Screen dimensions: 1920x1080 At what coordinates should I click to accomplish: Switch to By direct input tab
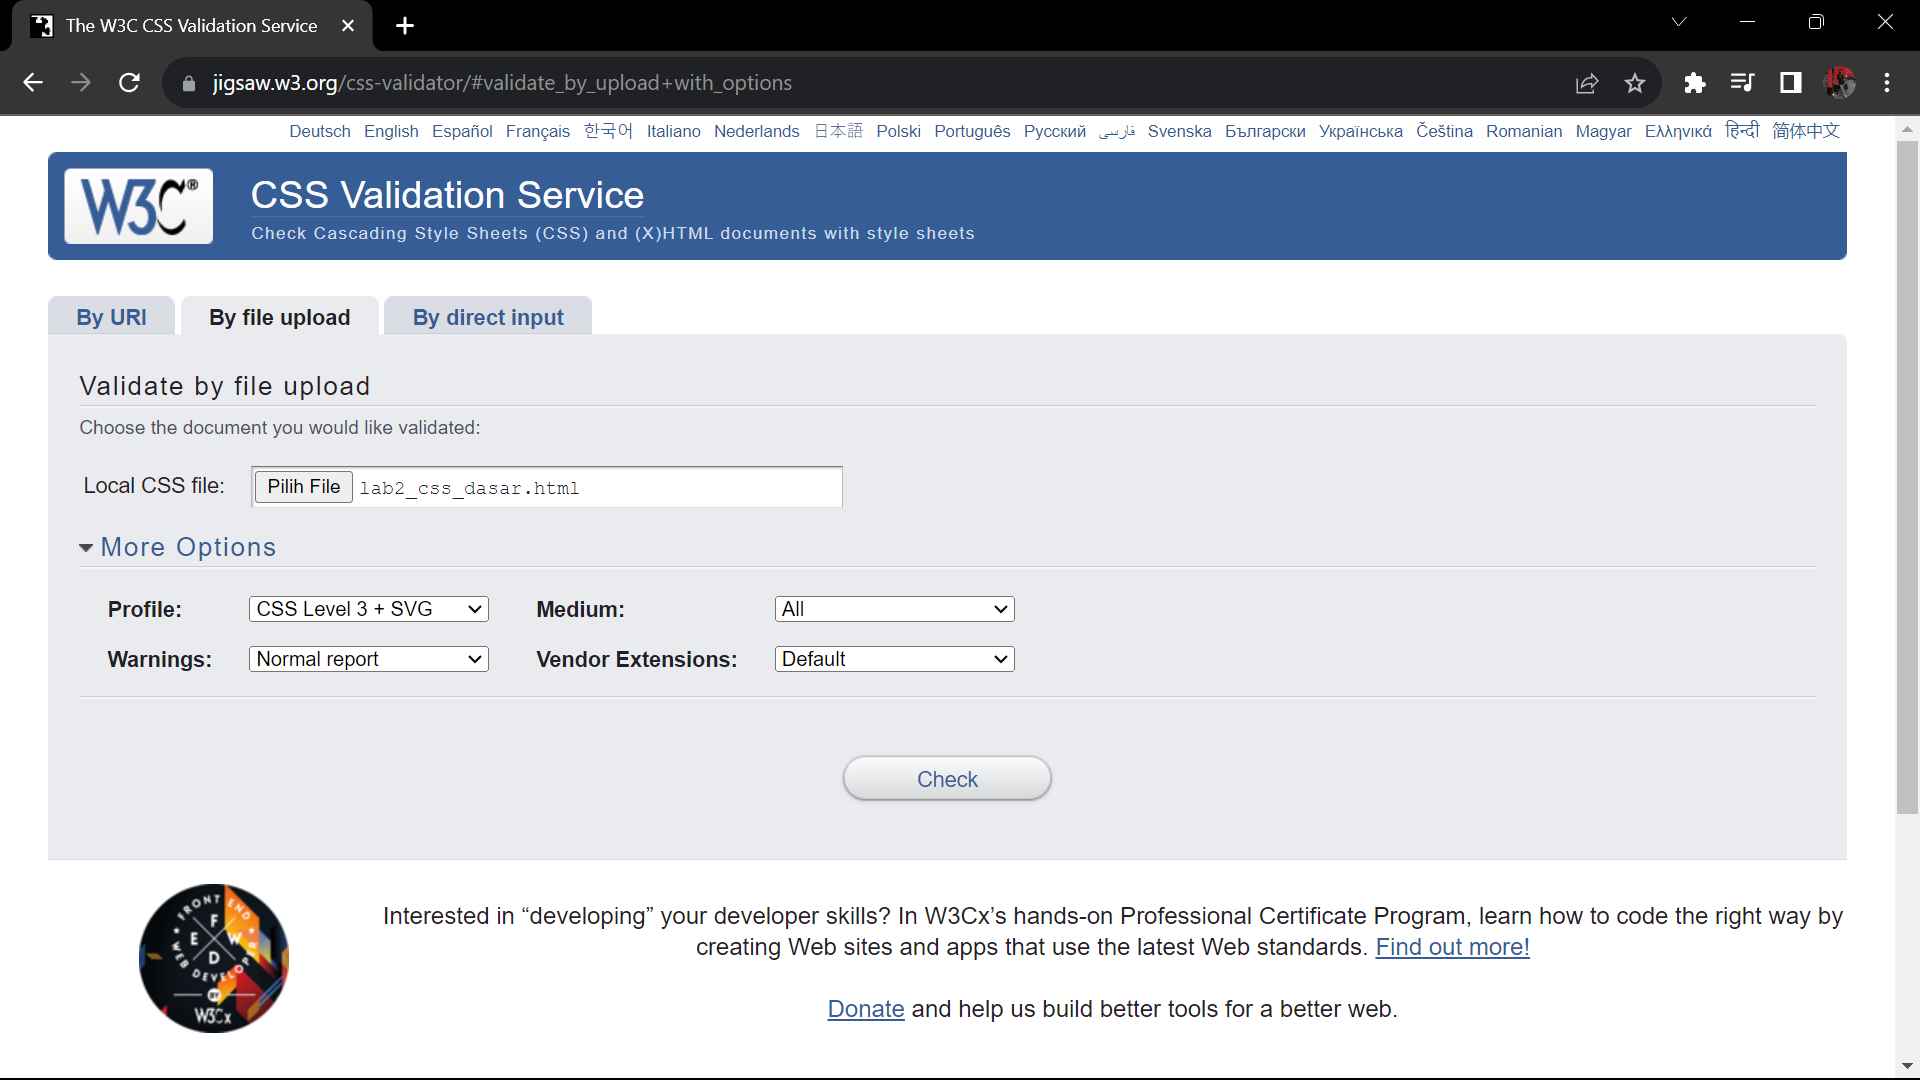488,317
